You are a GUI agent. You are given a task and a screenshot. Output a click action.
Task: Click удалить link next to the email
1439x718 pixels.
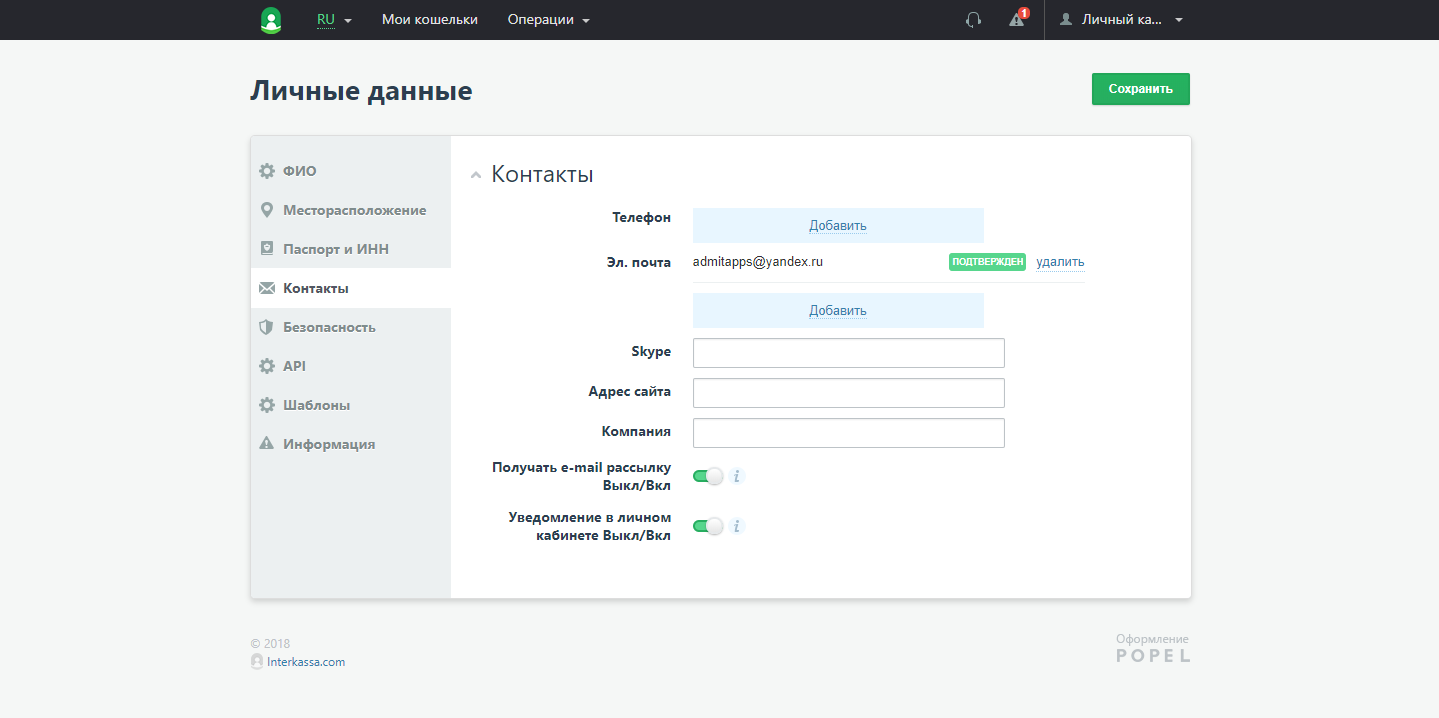pyautogui.click(x=1060, y=262)
